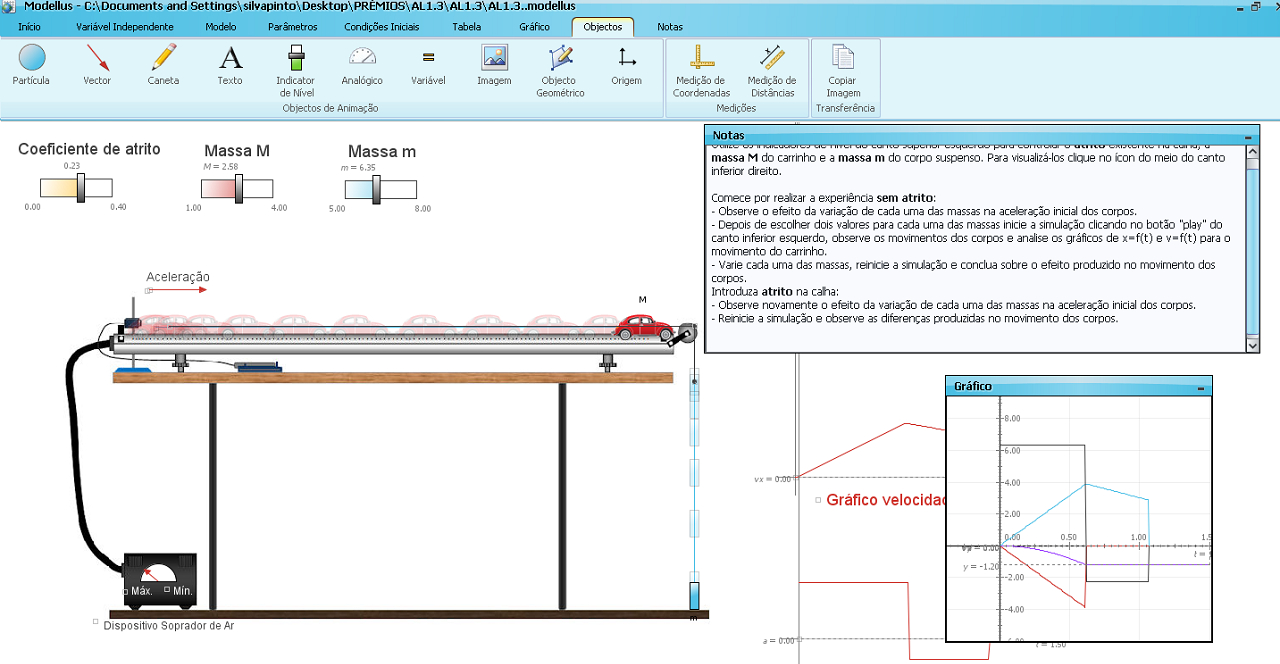Insert a Variável object
1280x664 pixels.
(x=428, y=65)
